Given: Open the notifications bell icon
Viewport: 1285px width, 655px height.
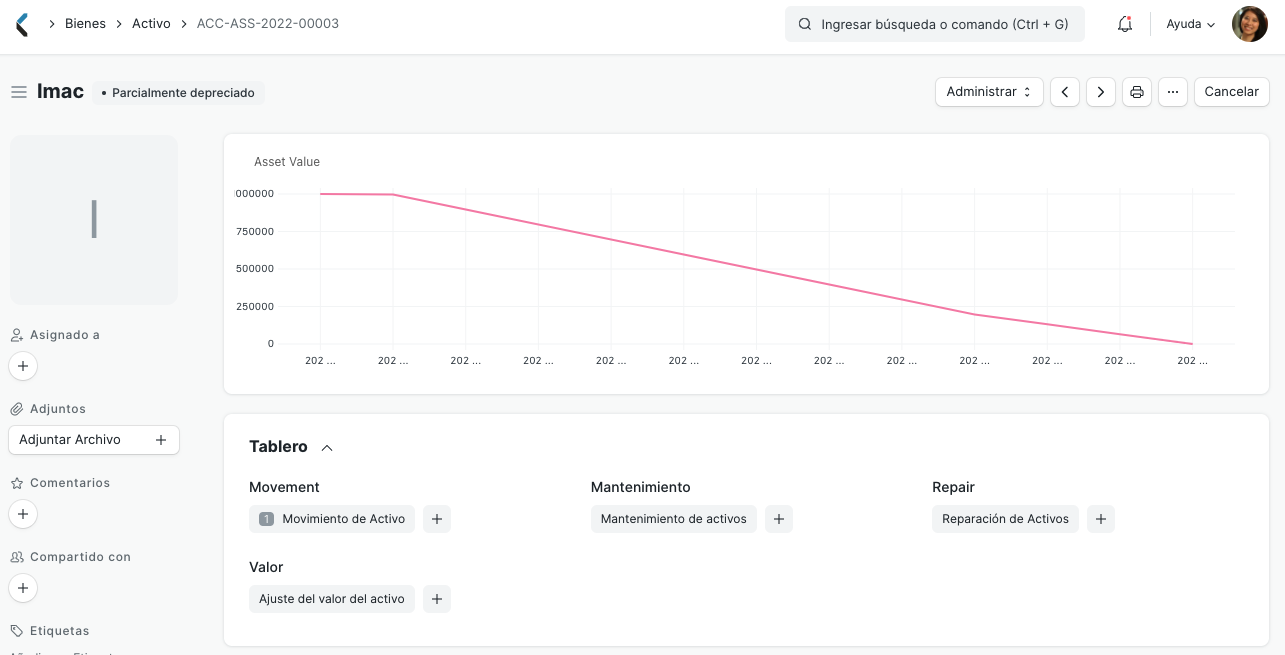Looking at the screenshot, I should (1125, 24).
